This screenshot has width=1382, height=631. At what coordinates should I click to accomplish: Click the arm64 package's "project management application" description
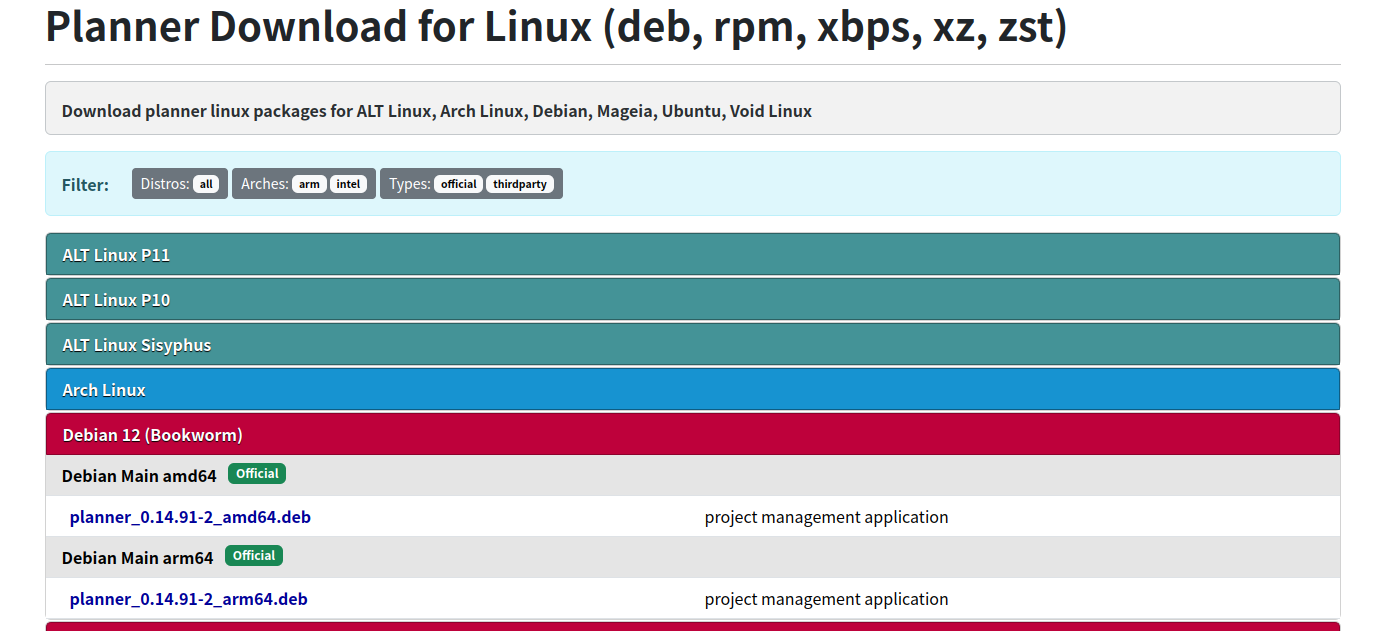click(827, 599)
